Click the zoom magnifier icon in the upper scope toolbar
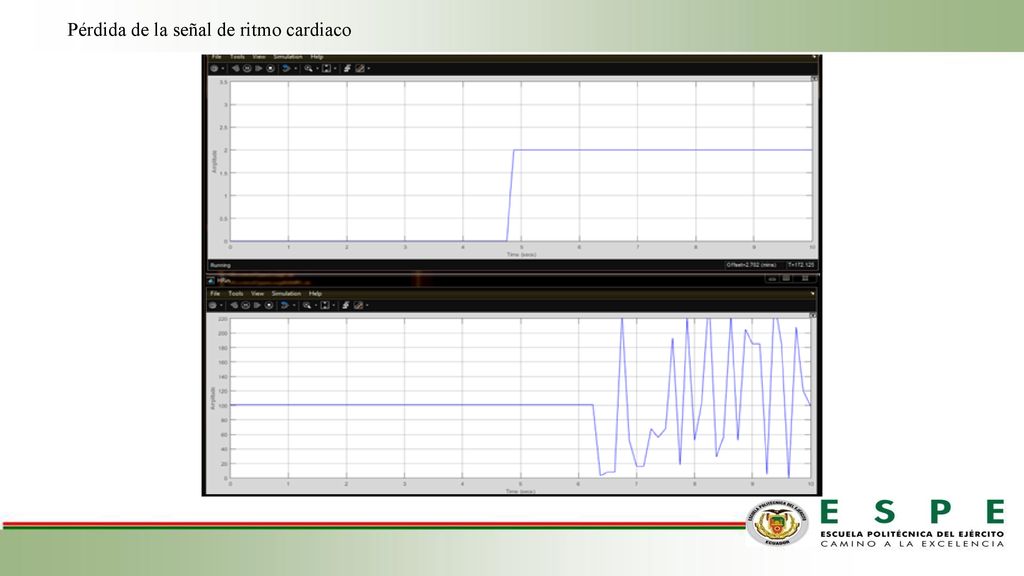Screen dimensions: 1024x576 click(x=308, y=69)
